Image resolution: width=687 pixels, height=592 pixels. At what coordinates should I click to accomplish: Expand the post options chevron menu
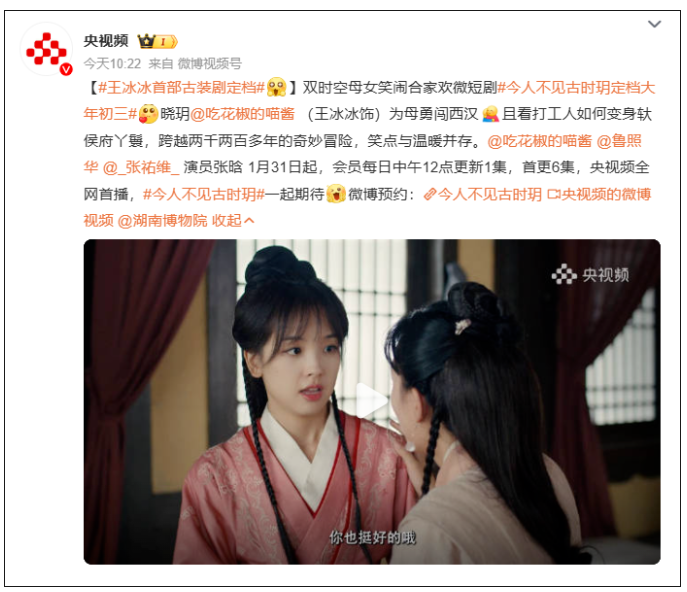click(654, 24)
